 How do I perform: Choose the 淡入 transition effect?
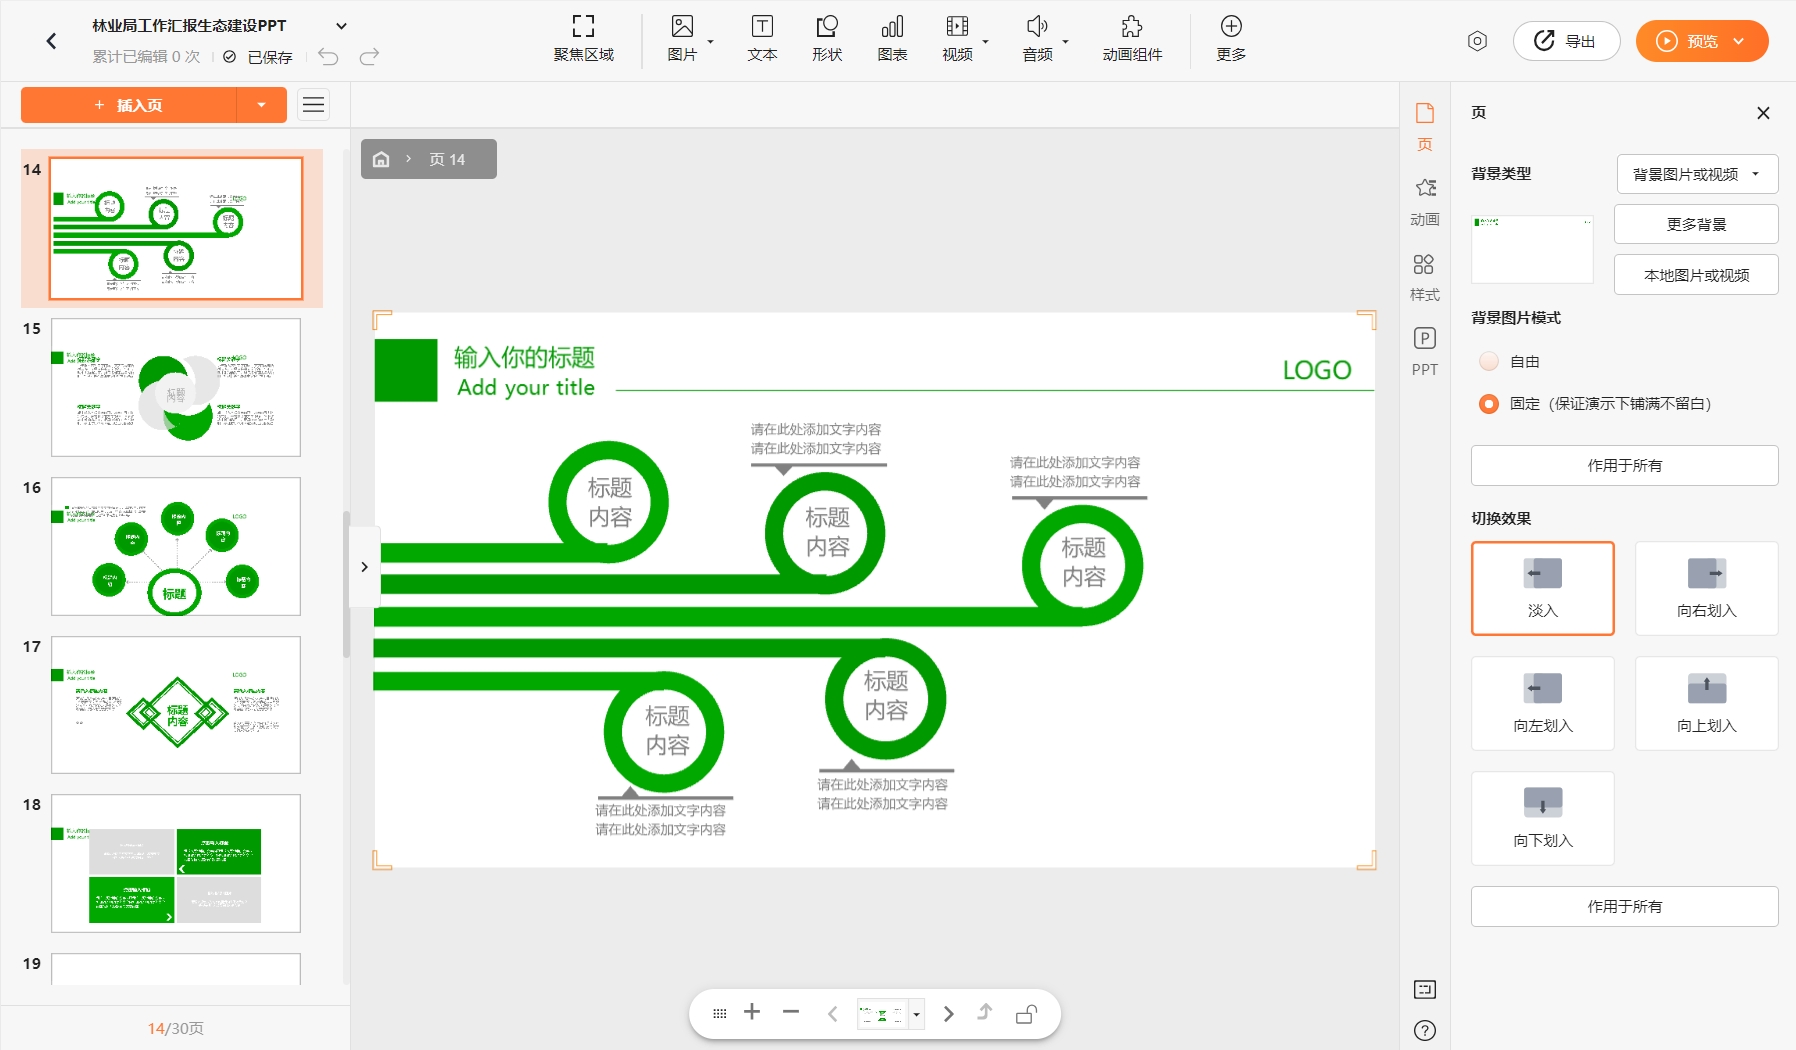[1542, 588]
